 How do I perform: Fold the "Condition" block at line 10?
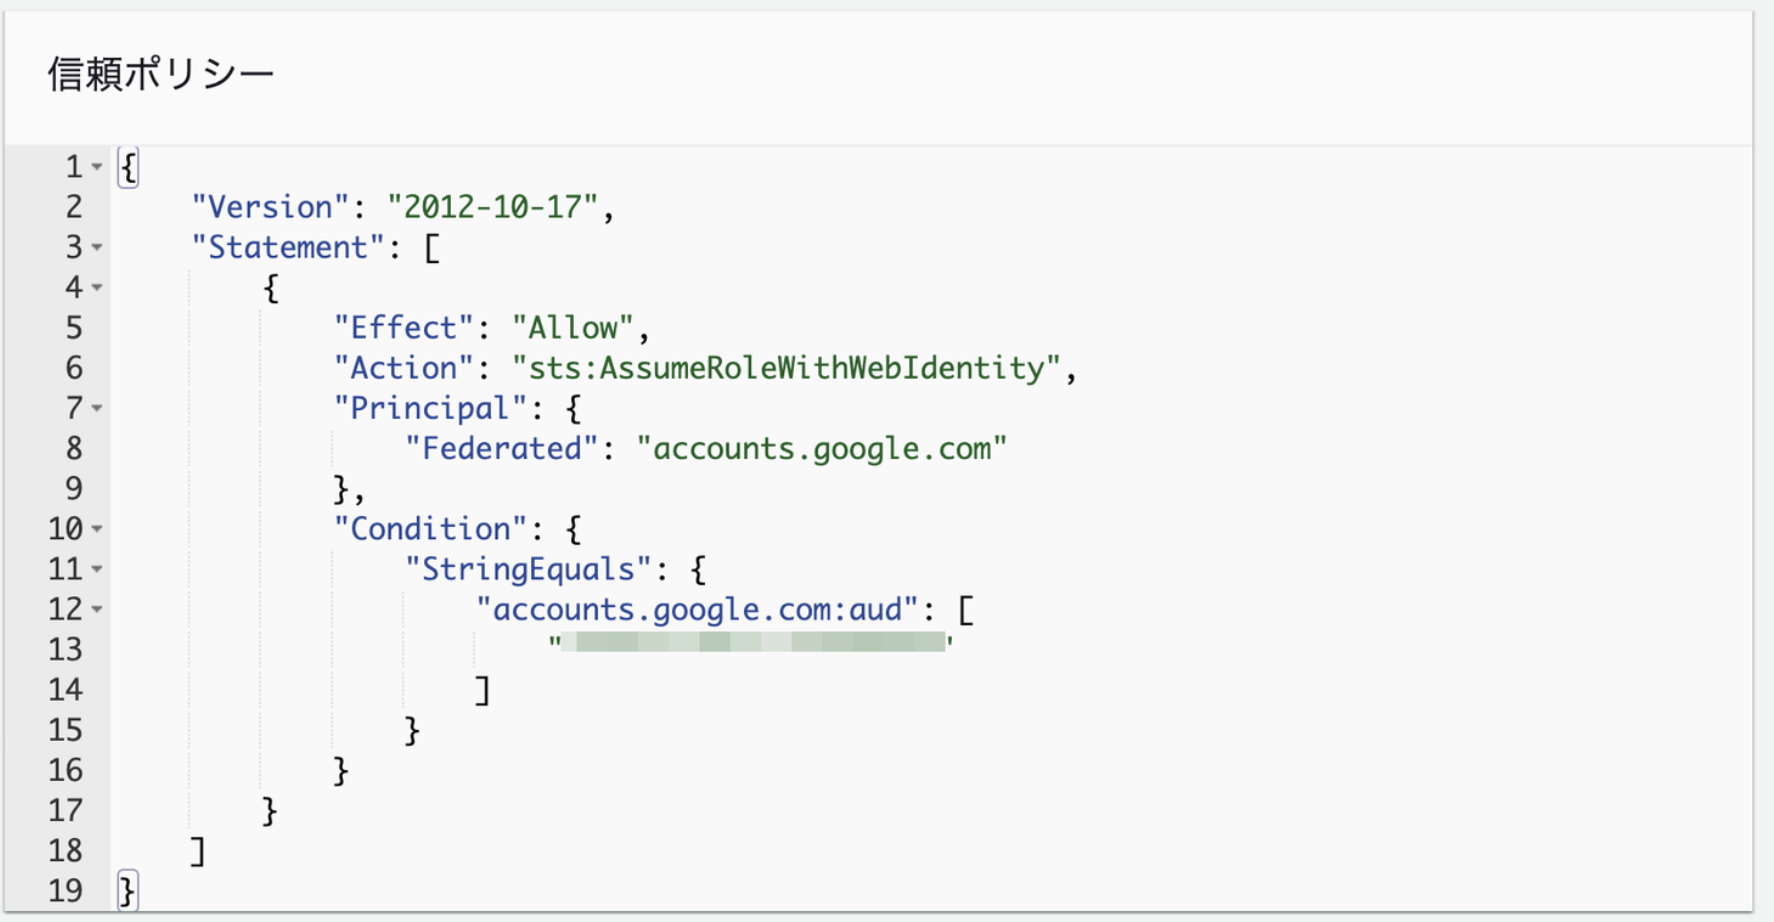point(97,529)
